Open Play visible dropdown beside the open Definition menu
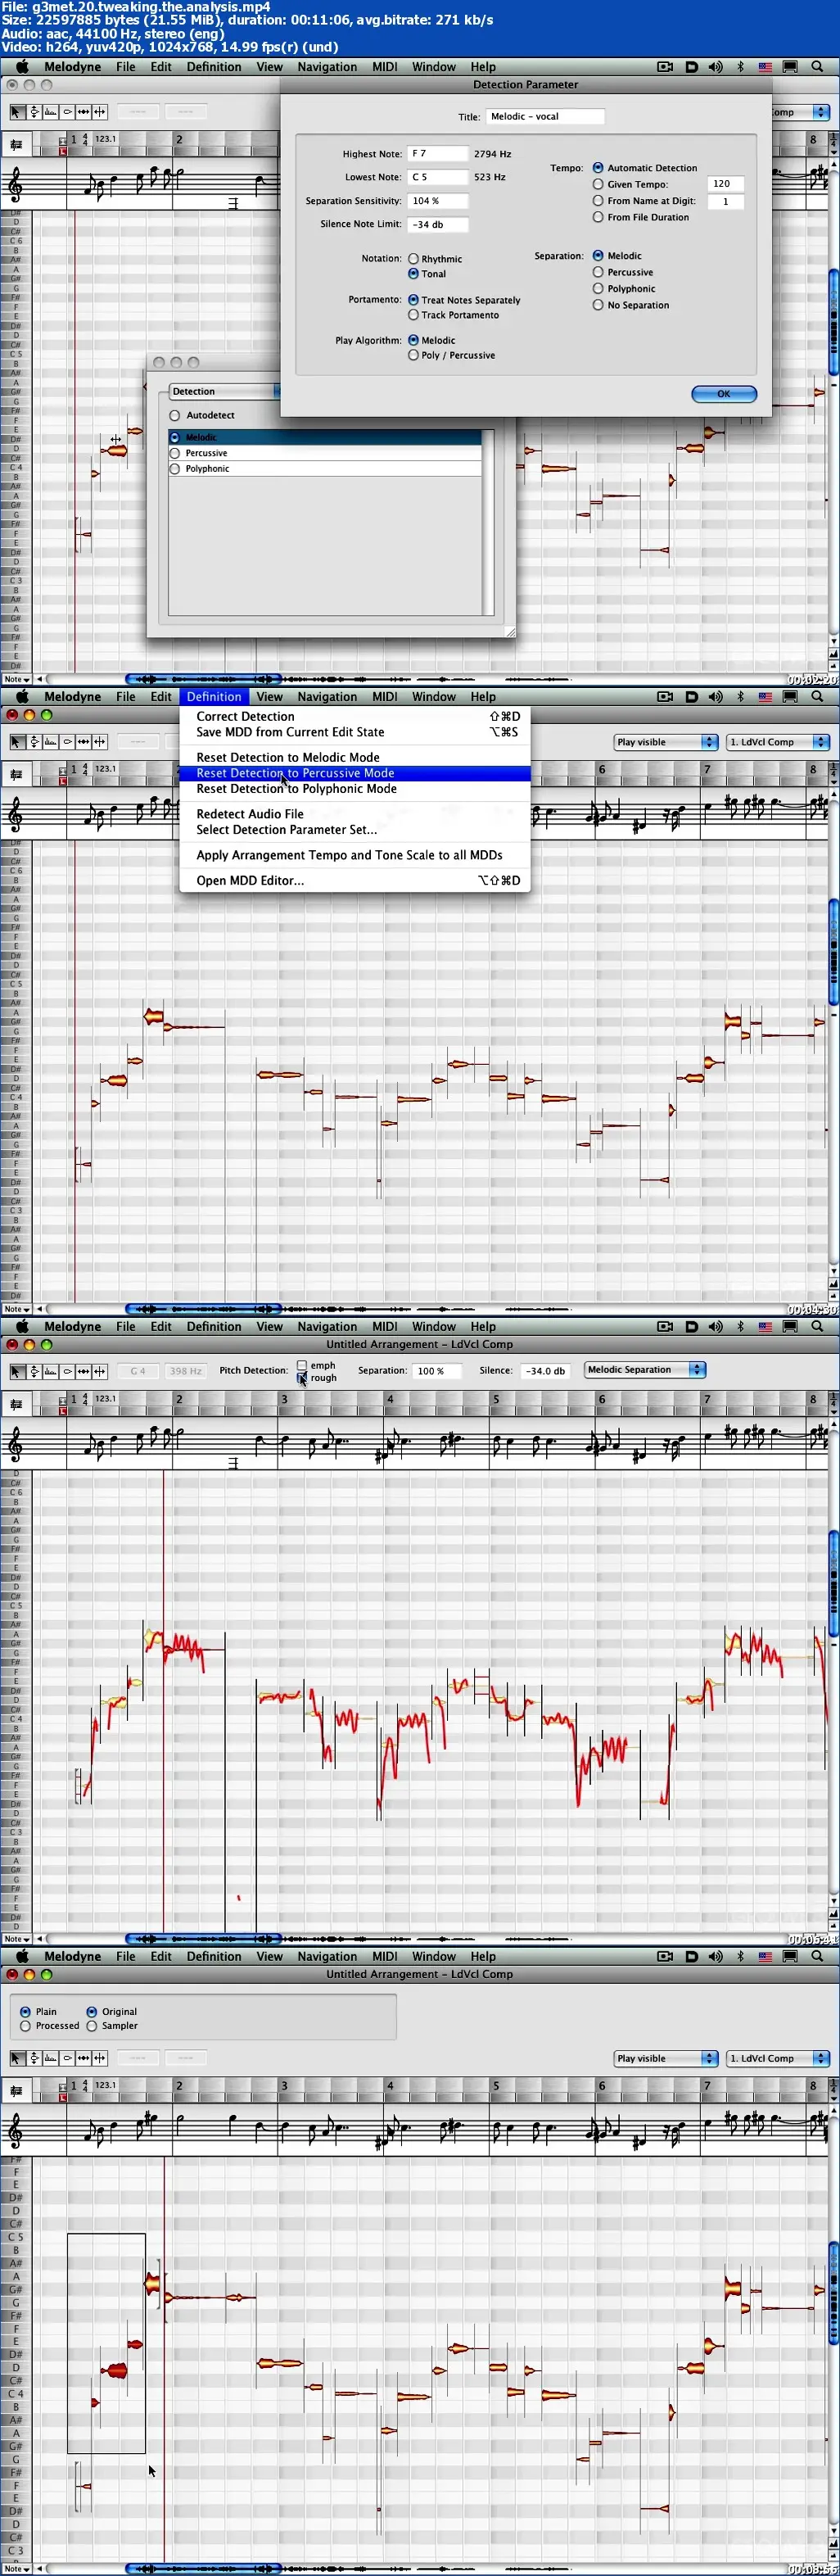This screenshot has height=2576, width=840. 665,742
